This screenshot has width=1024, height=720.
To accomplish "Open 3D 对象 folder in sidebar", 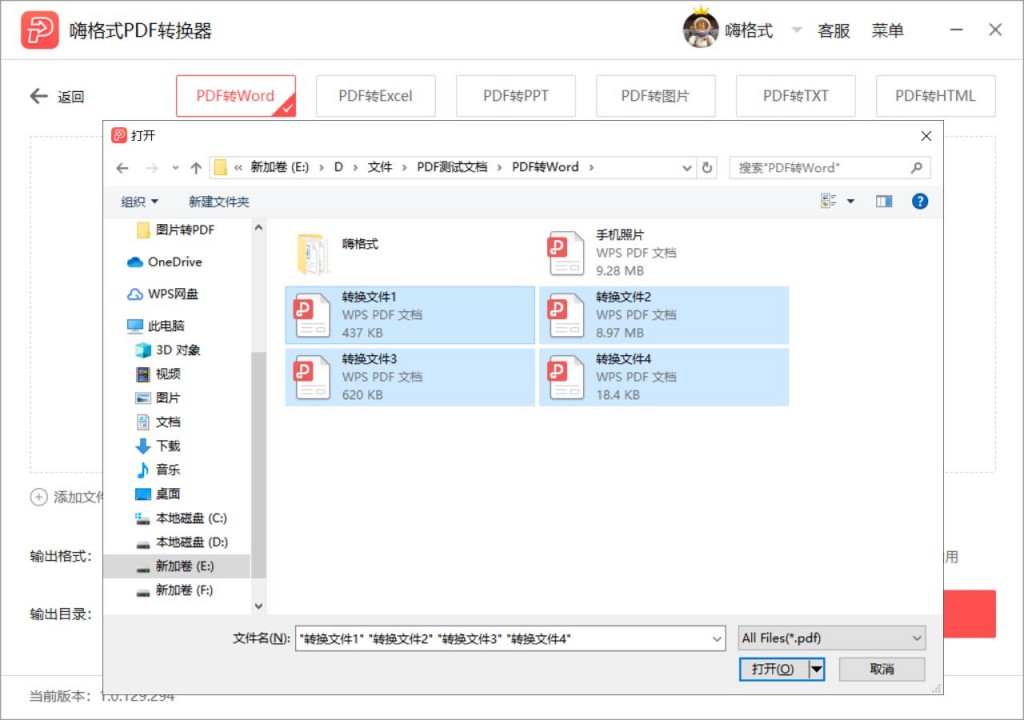I will click(168, 350).
